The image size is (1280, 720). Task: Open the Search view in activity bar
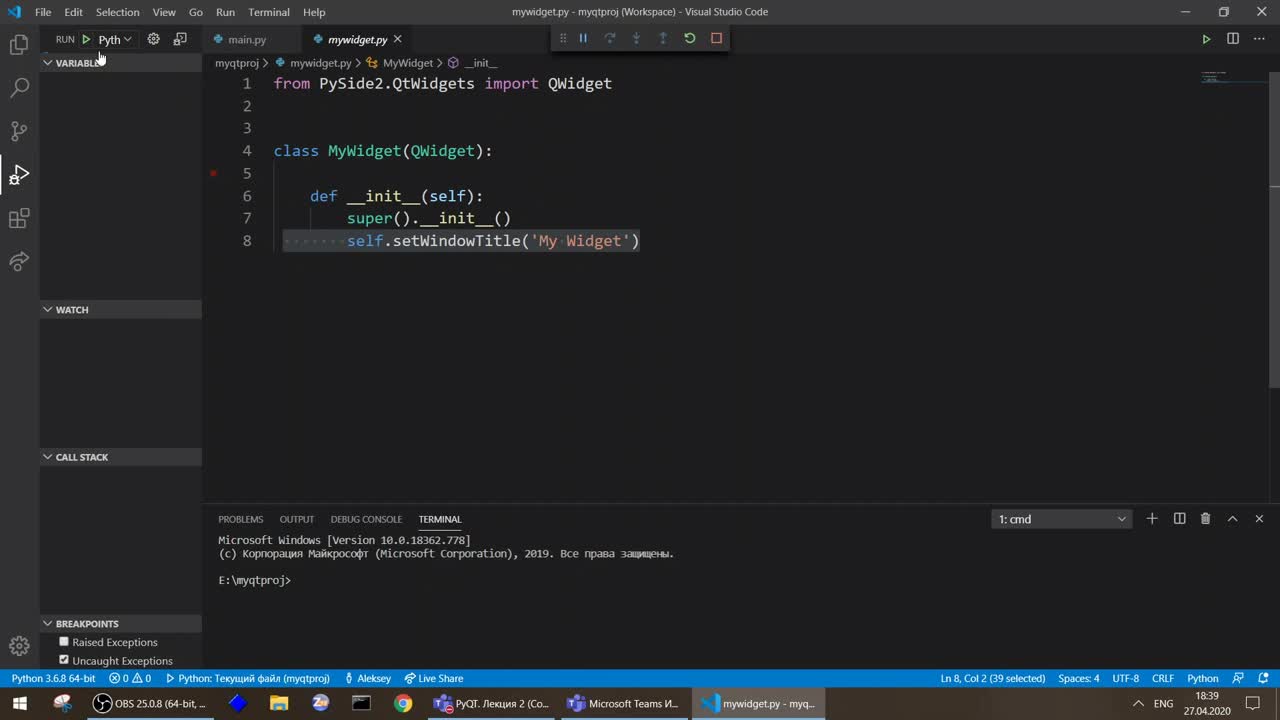point(19,88)
